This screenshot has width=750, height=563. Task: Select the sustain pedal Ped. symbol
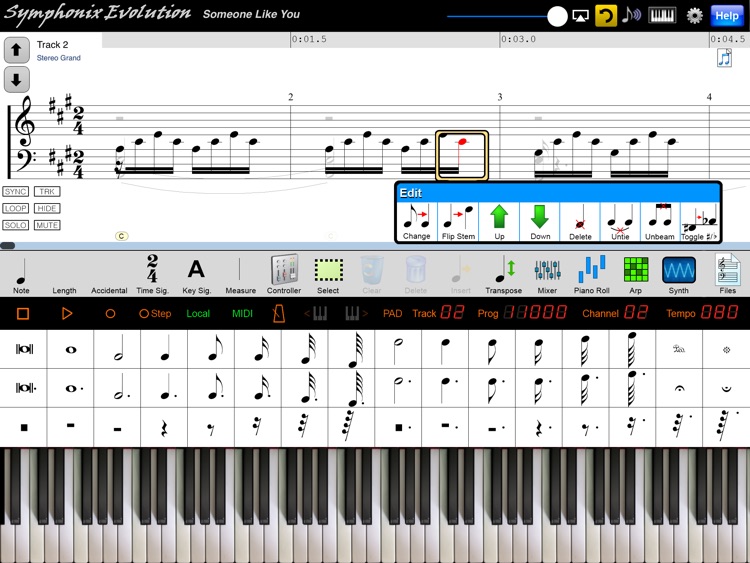679,349
